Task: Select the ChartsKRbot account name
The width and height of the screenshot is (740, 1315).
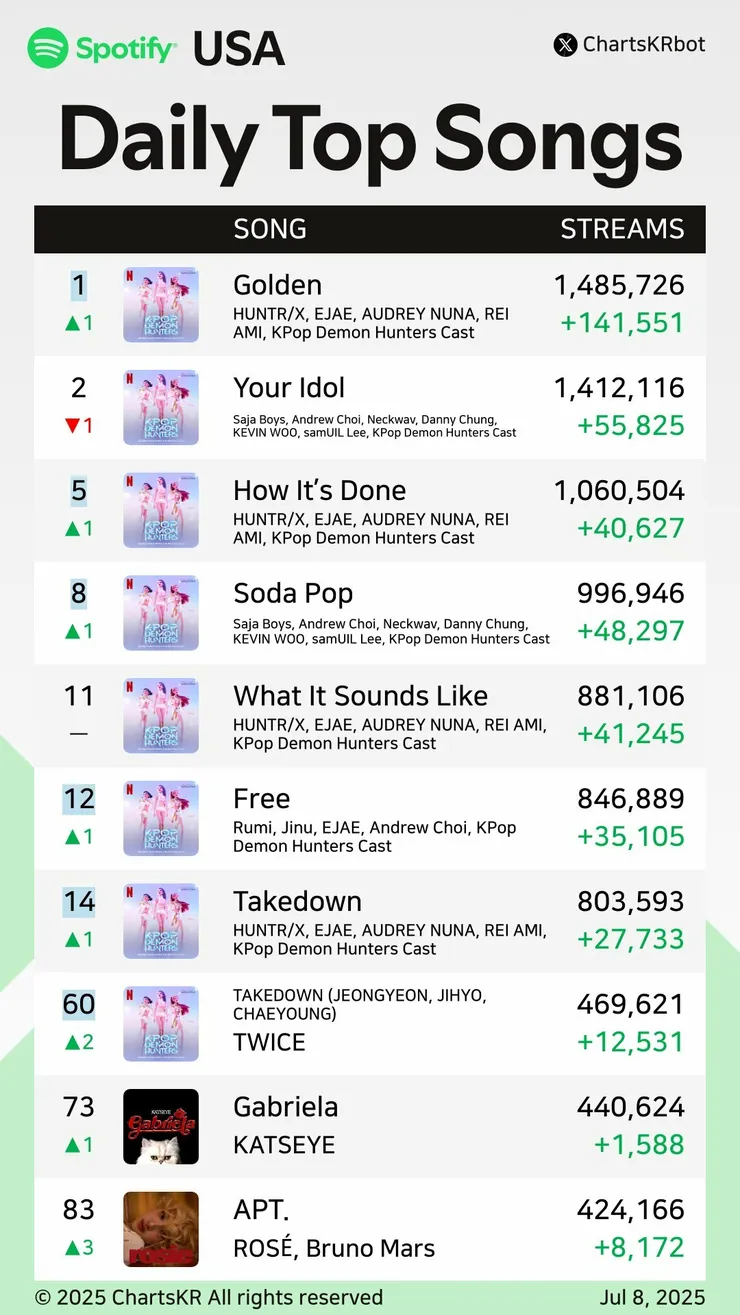Action: pyautogui.click(x=644, y=45)
